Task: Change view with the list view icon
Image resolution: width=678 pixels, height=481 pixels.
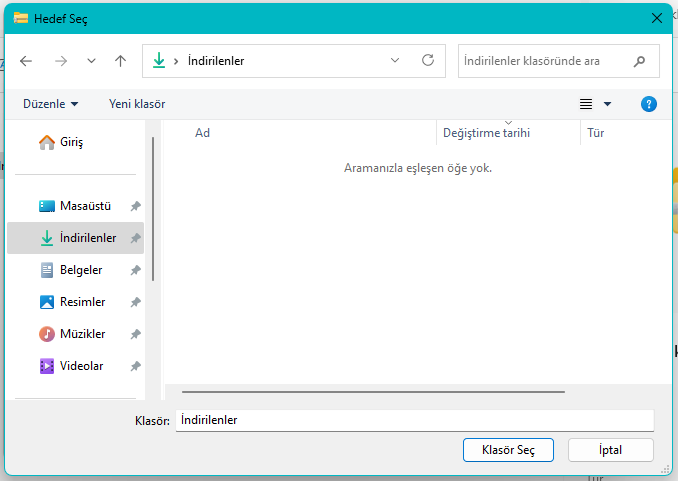Action: 586,104
